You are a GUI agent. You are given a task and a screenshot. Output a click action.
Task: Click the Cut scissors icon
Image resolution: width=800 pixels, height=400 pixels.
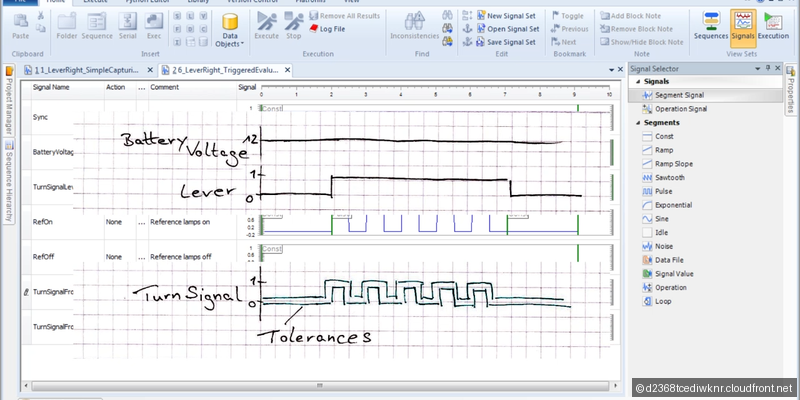pyautogui.click(x=40, y=16)
